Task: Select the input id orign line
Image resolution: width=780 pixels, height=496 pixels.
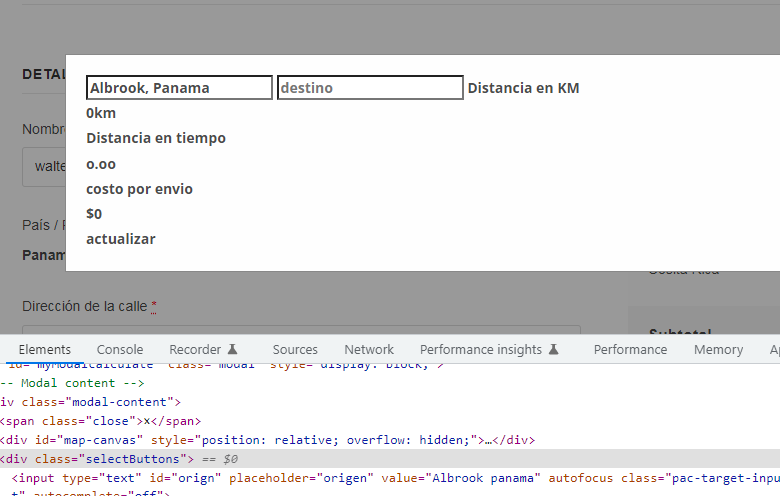Action: point(390,478)
